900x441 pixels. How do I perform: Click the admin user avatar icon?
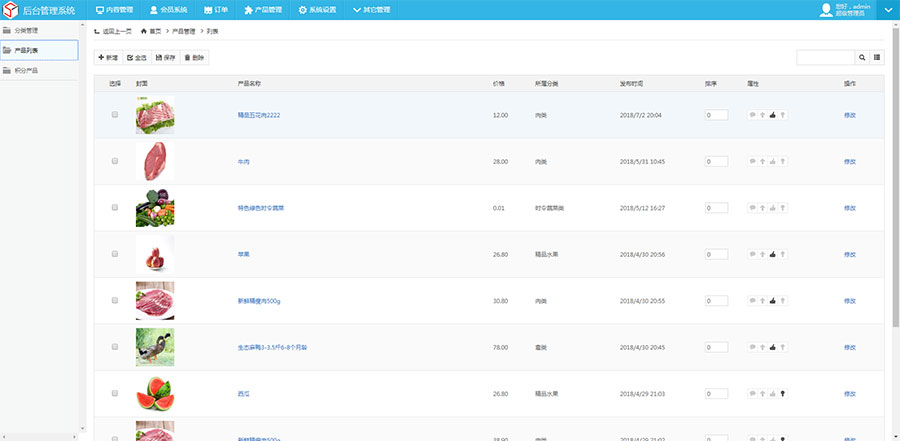coord(825,10)
